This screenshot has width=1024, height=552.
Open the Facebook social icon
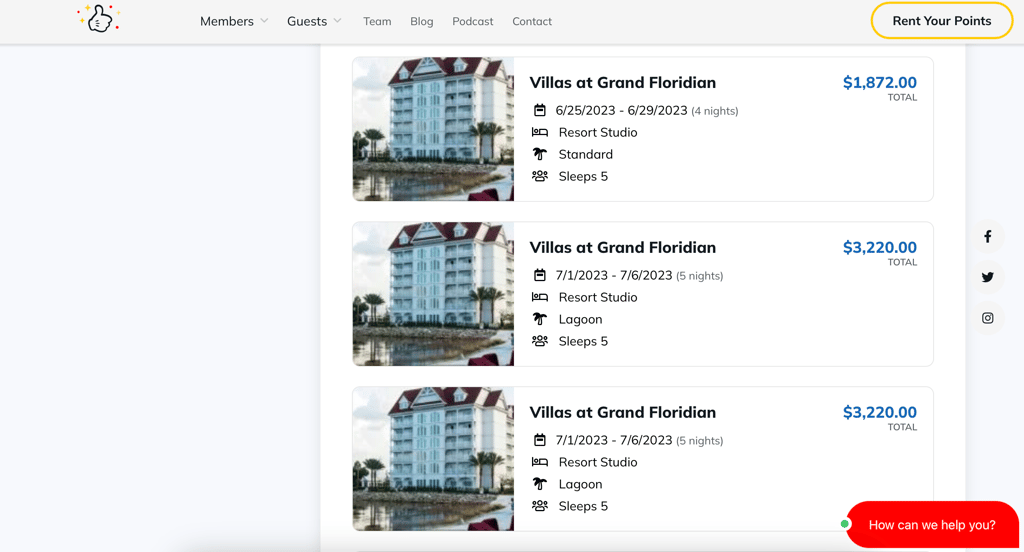pyautogui.click(x=987, y=236)
